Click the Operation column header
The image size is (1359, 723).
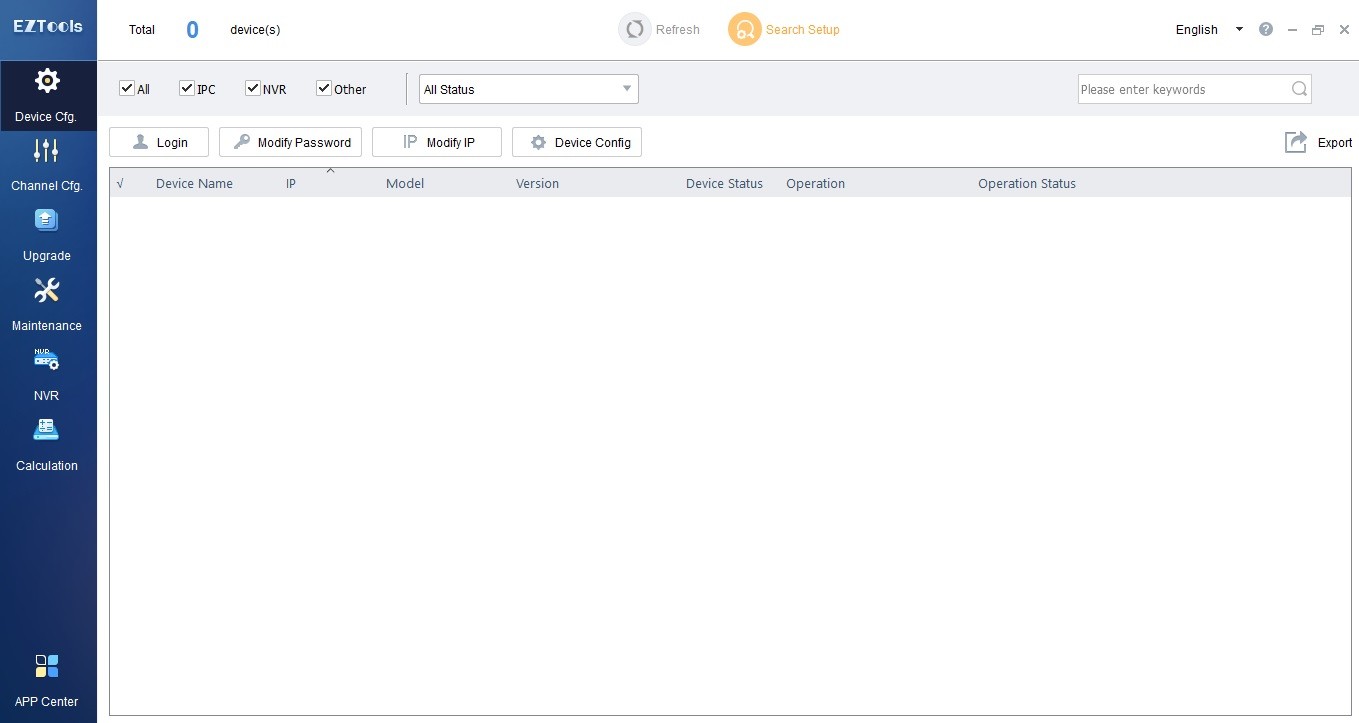point(815,184)
